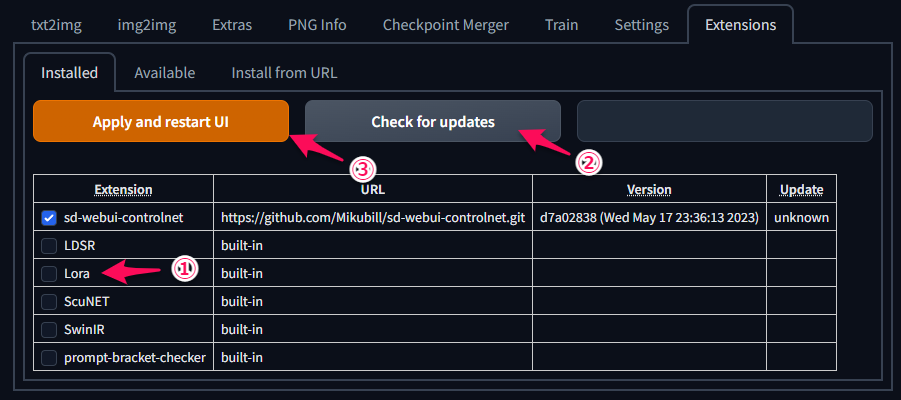Viewport: 901px width, 400px height.
Task: Select the Checkpoint Merger tab
Action: (x=446, y=25)
